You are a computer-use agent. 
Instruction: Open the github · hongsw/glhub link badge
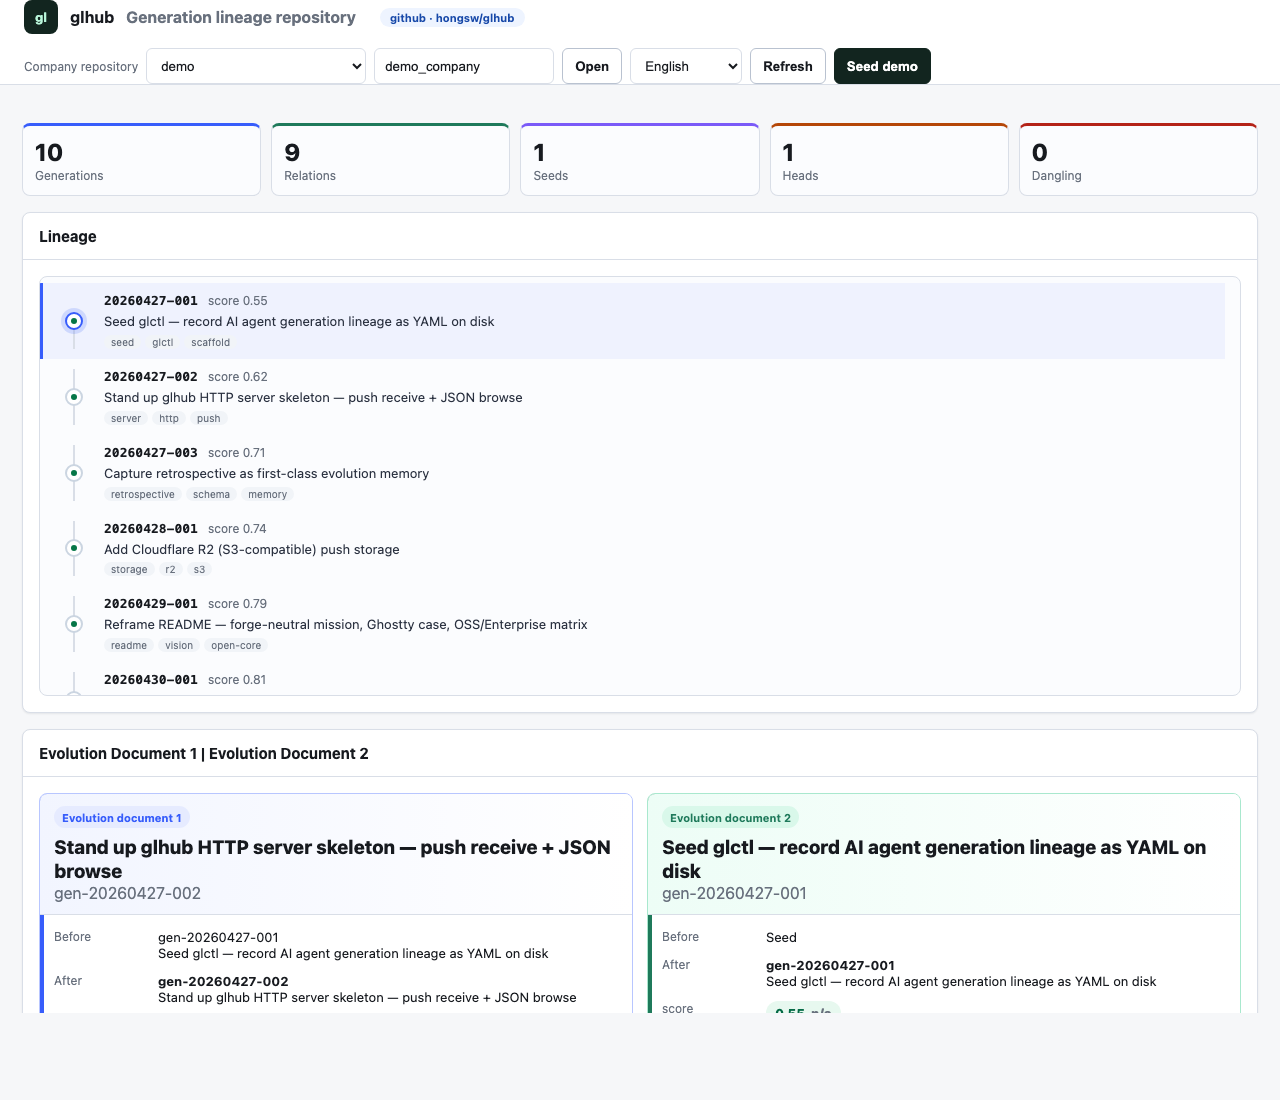452,18
